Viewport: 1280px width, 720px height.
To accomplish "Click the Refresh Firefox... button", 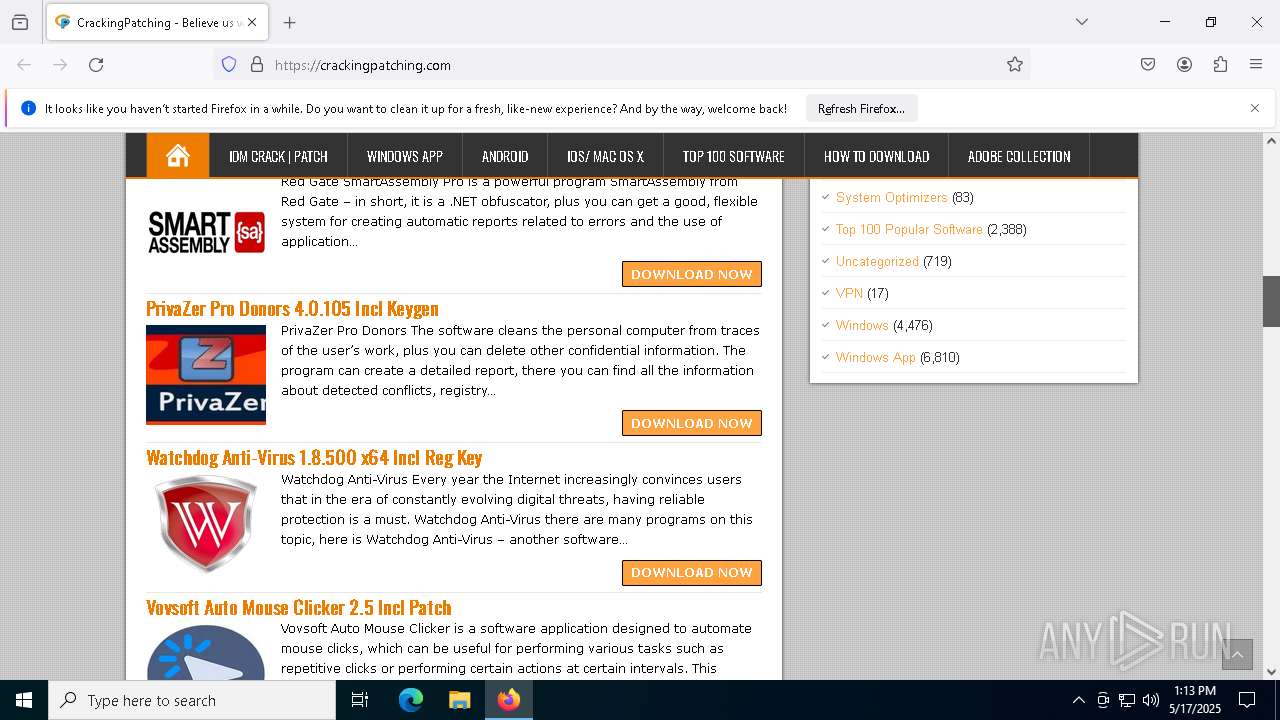I will [x=861, y=108].
